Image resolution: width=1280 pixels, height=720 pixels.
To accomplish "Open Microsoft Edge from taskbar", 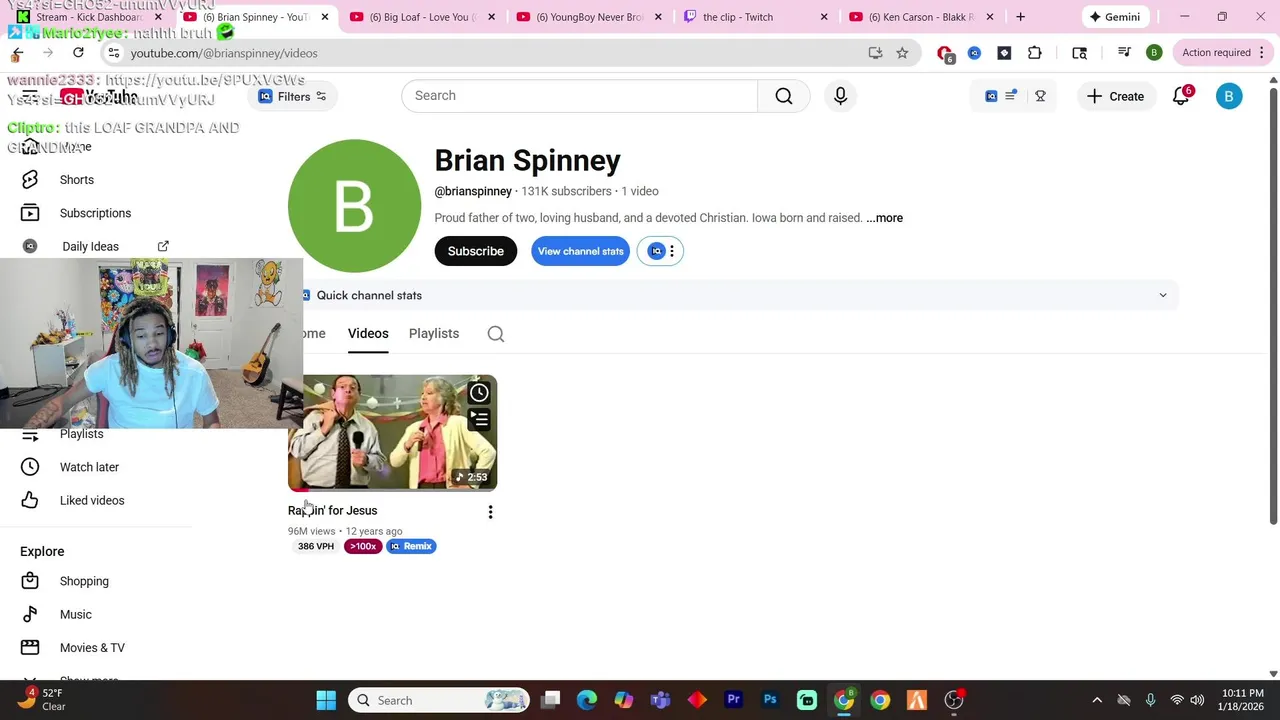I will coord(587,700).
